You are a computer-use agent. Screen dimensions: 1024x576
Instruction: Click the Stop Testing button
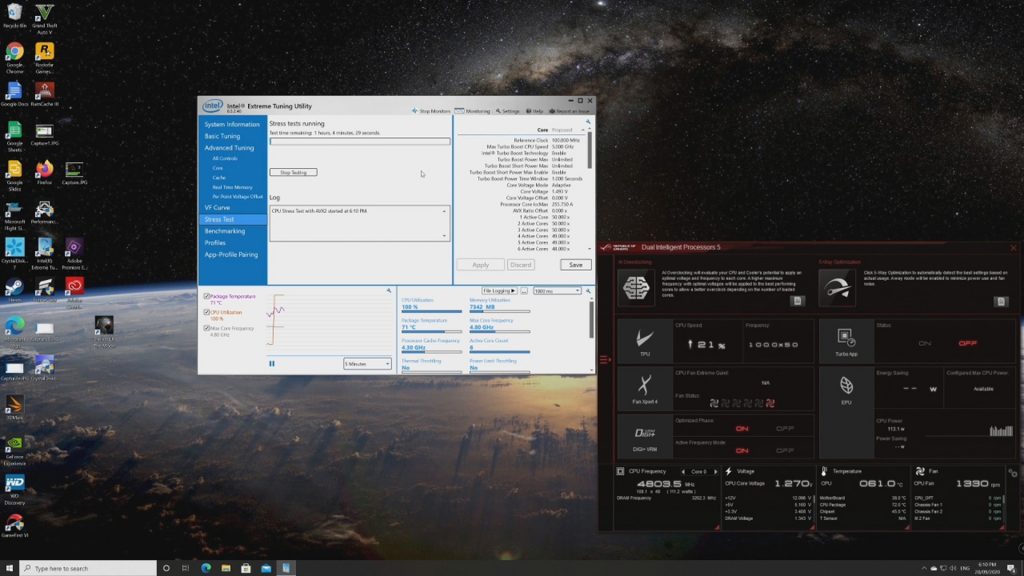coord(293,172)
